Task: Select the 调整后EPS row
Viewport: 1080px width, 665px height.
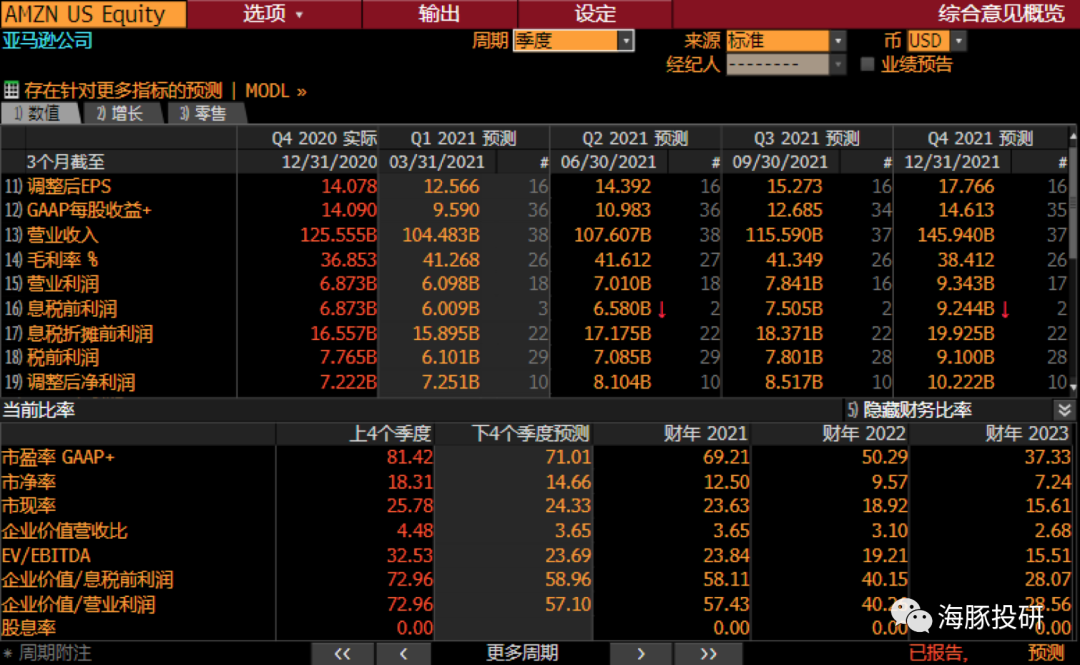Action: pyautogui.click(x=535, y=187)
